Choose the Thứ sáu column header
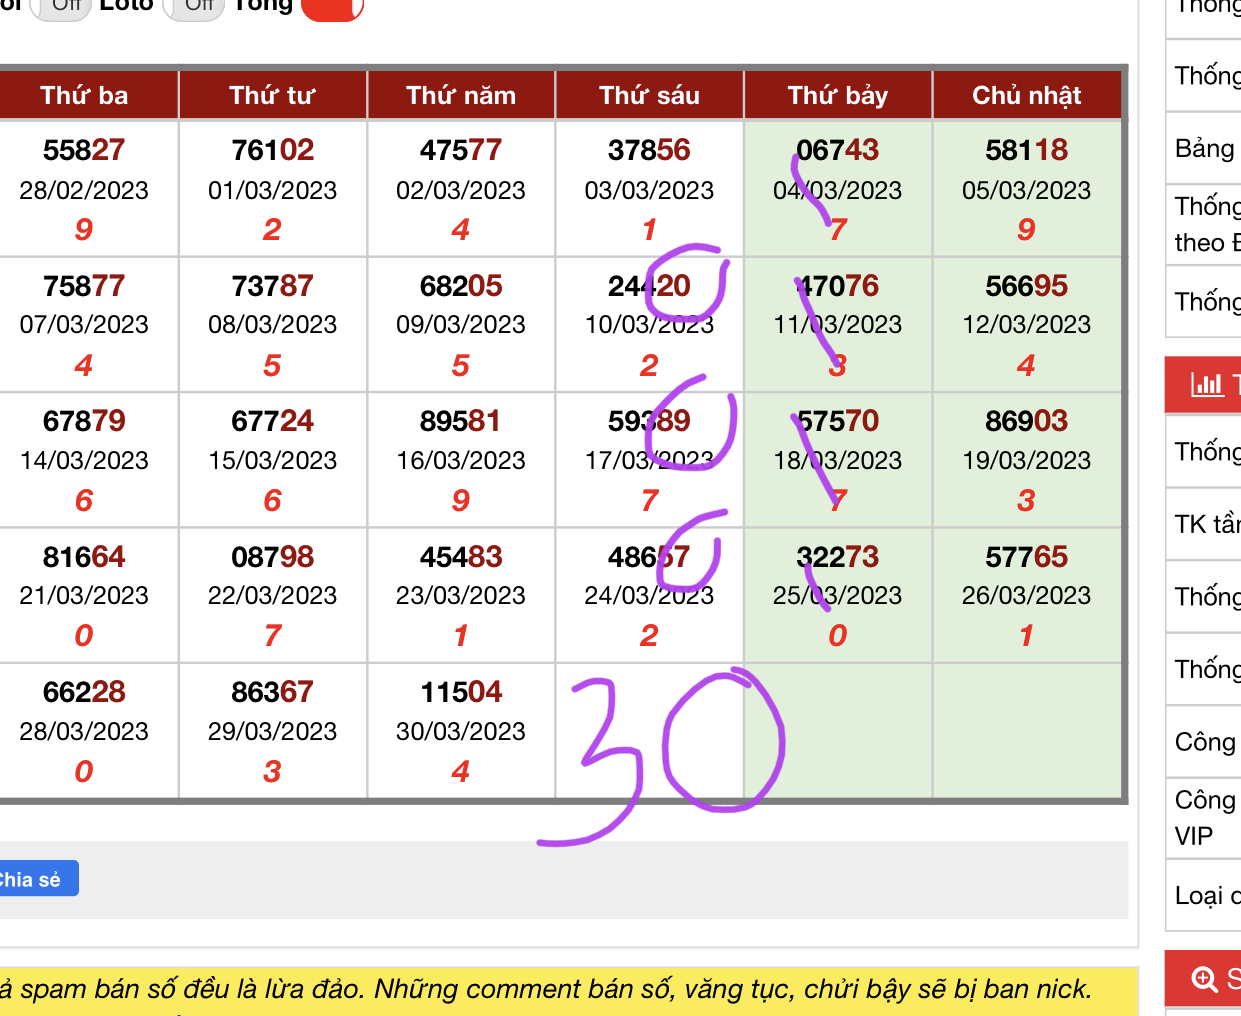1241x1016 pixels. coord(649,95)
